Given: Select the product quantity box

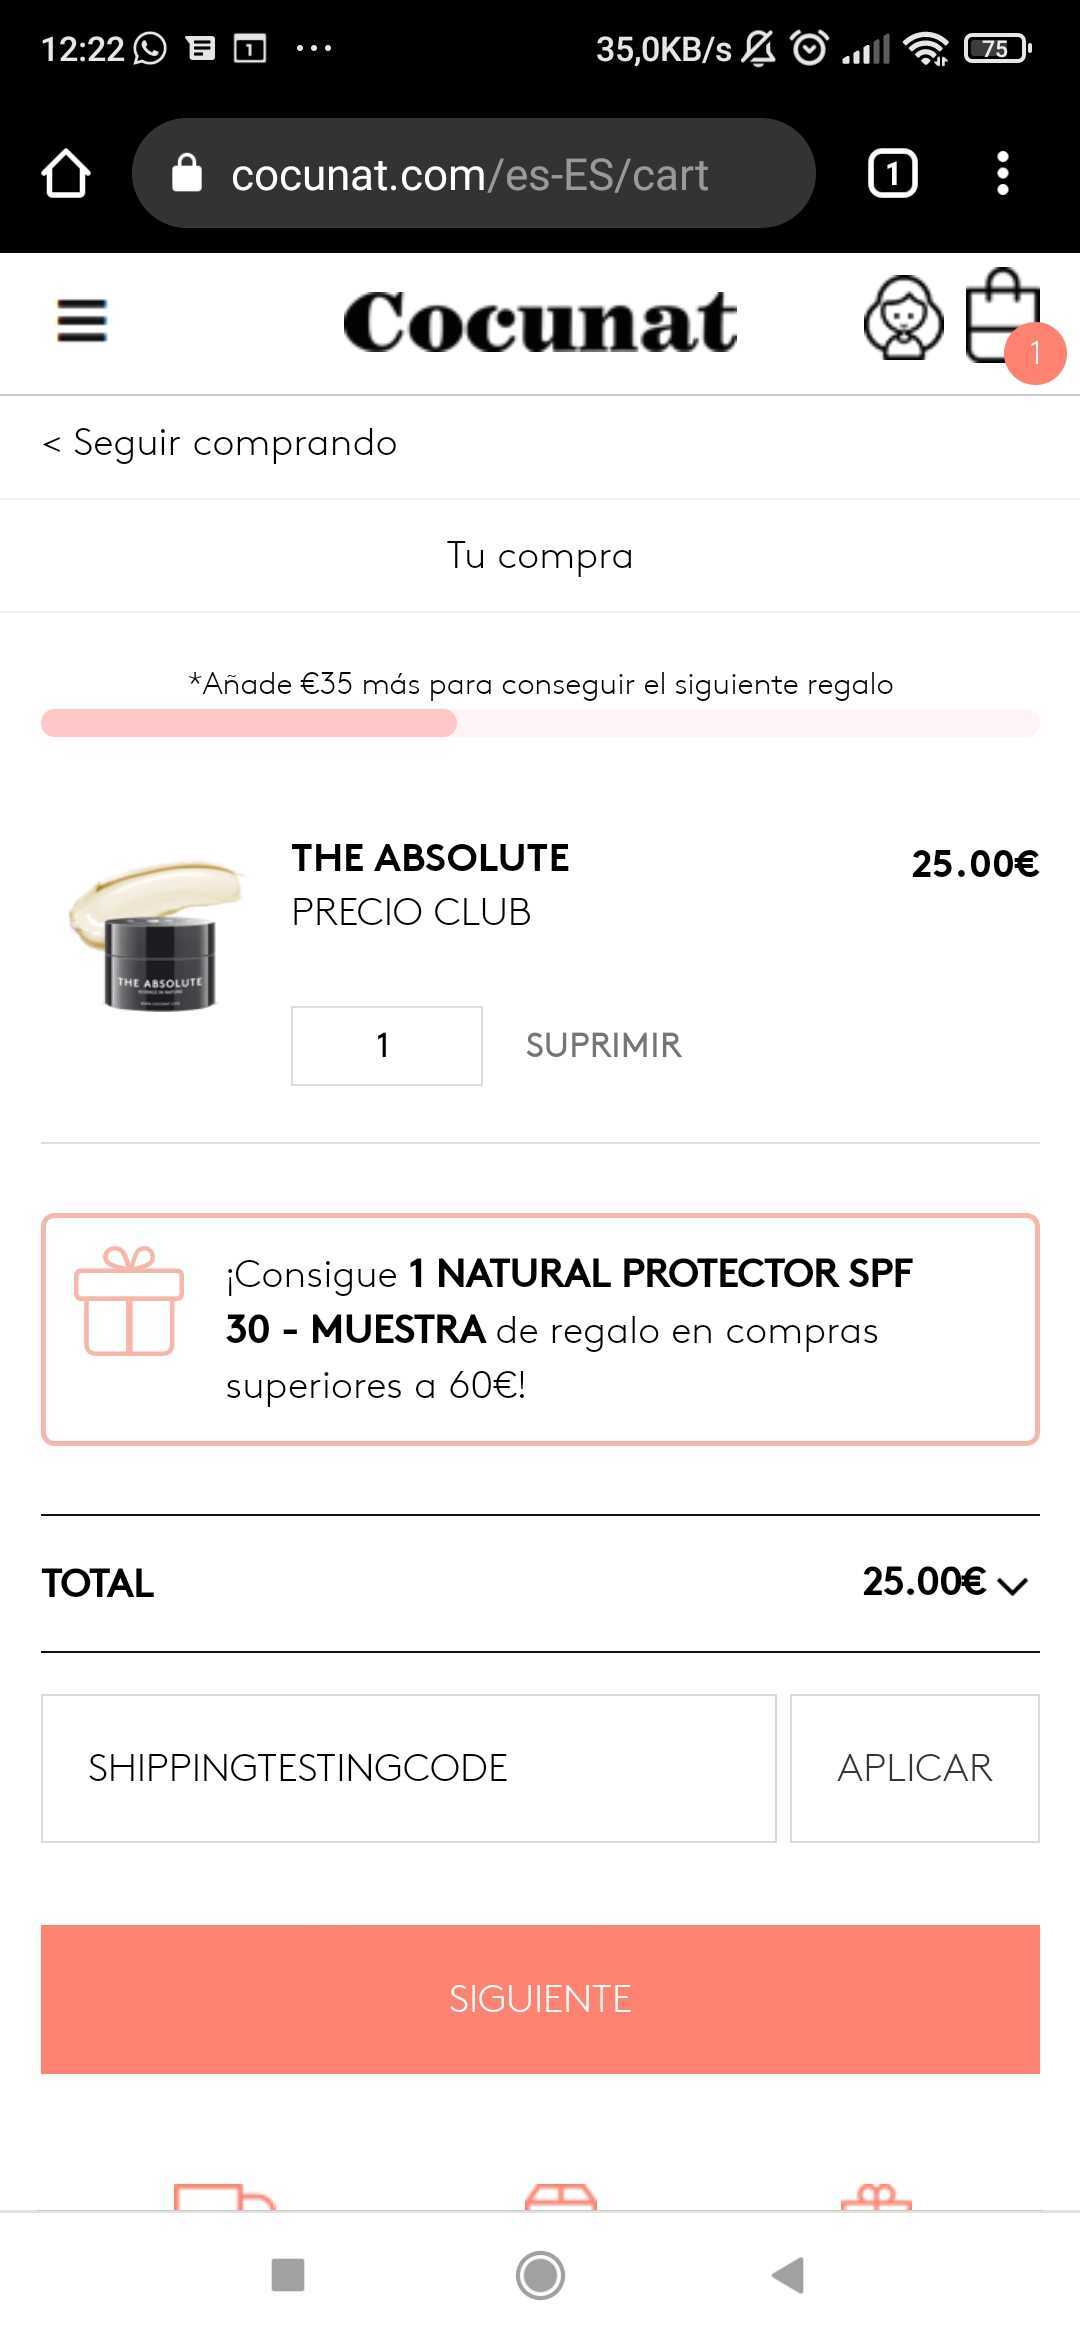Looking at the screenshot, I should coord(386,1046).
